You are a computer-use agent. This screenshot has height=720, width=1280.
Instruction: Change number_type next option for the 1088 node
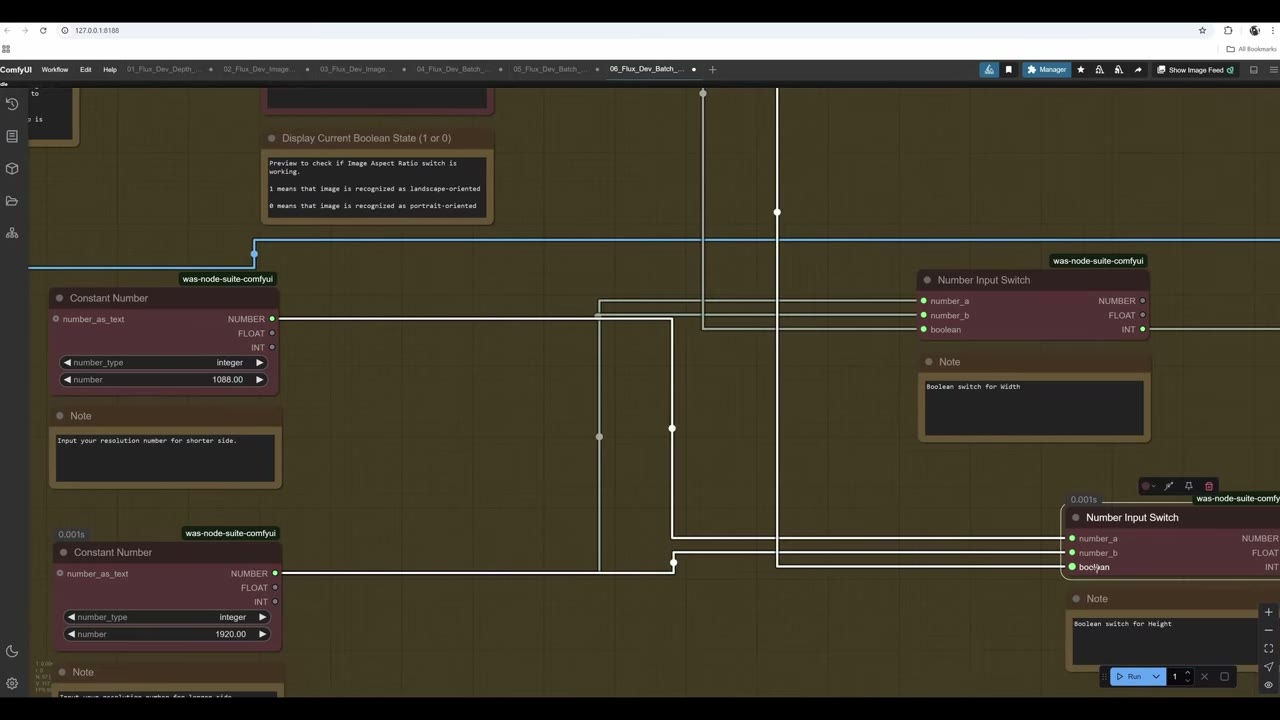259,363
